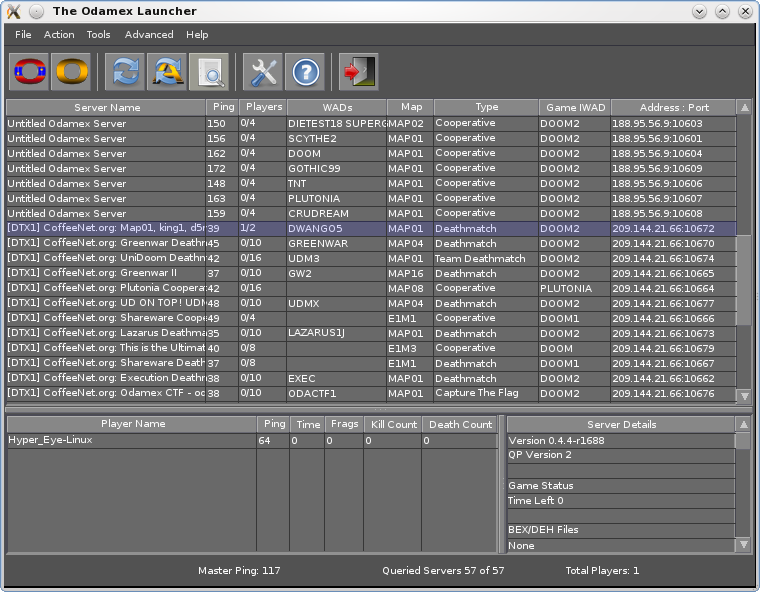Select the UD ON TOP! UDMX server
The height and width of the screenshot is (592, 760).
point(371,304)
